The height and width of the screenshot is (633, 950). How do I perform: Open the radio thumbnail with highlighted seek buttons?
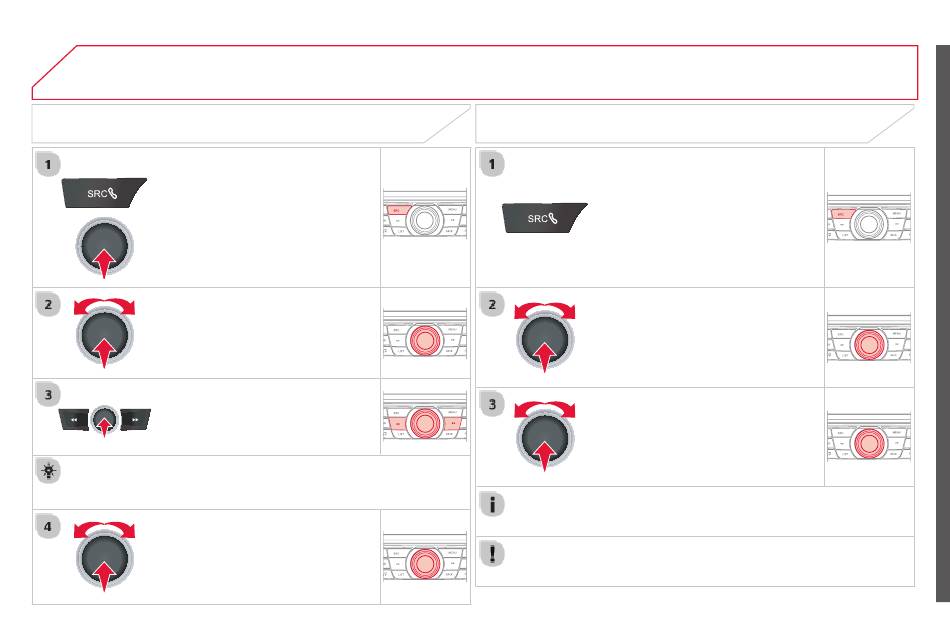pyautogui.click(x=425, y=418)
